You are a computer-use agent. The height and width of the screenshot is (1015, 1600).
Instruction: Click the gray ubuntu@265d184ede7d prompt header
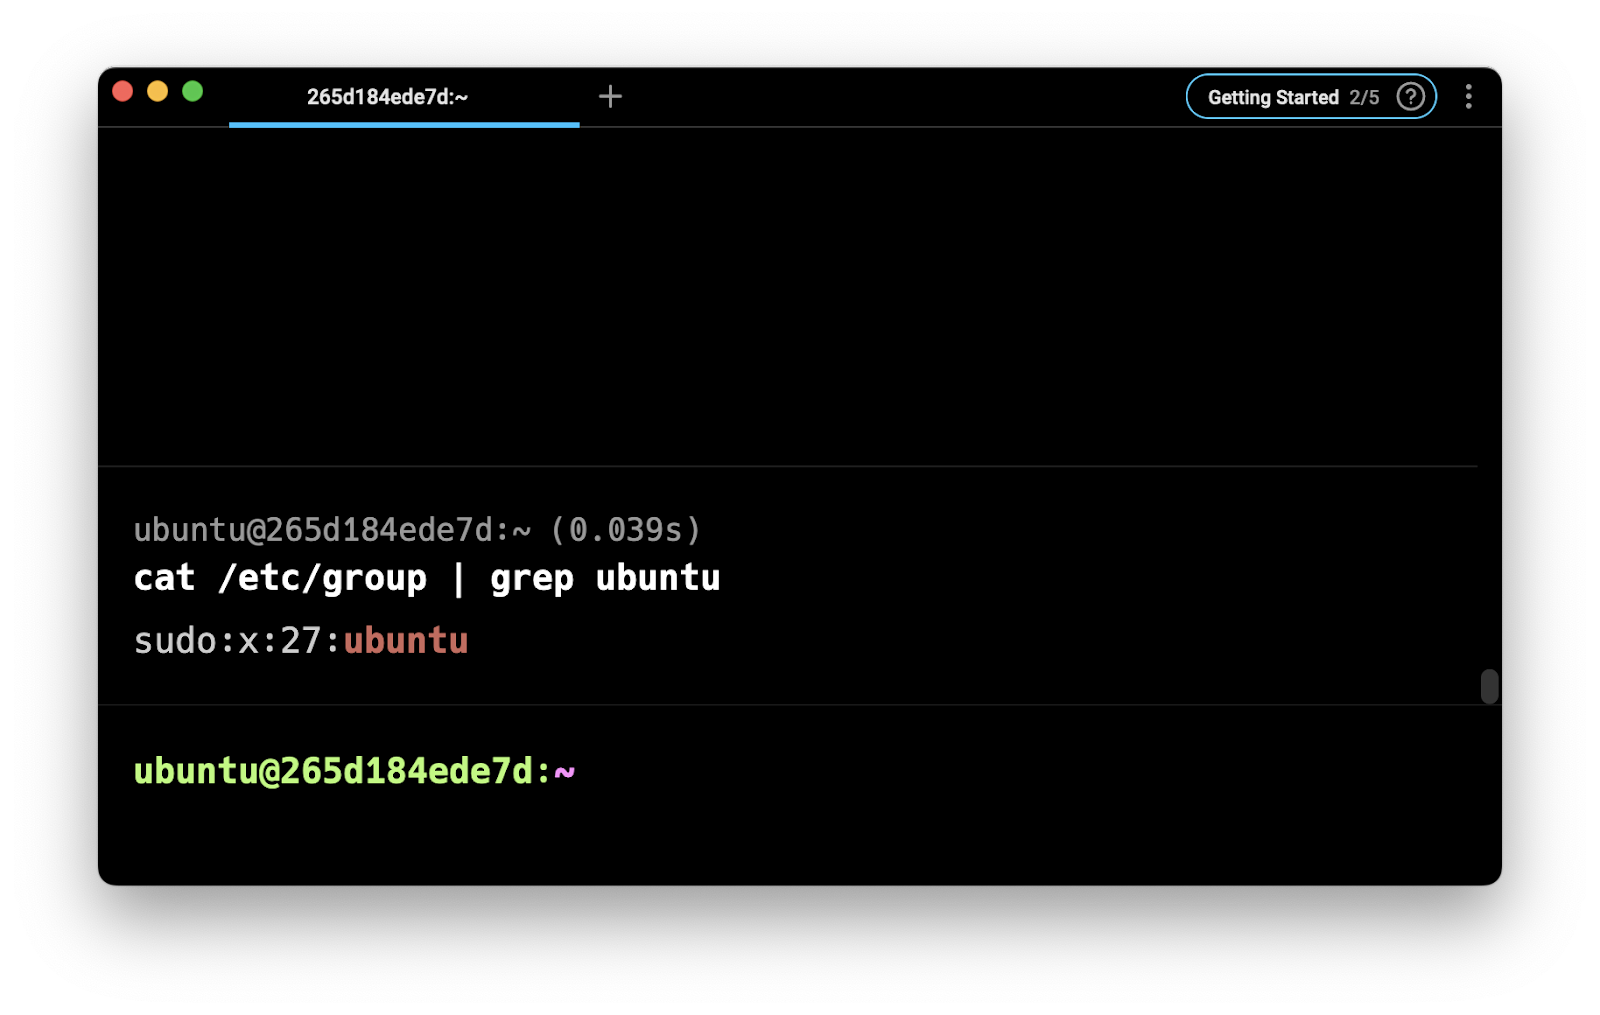point(332,529)
